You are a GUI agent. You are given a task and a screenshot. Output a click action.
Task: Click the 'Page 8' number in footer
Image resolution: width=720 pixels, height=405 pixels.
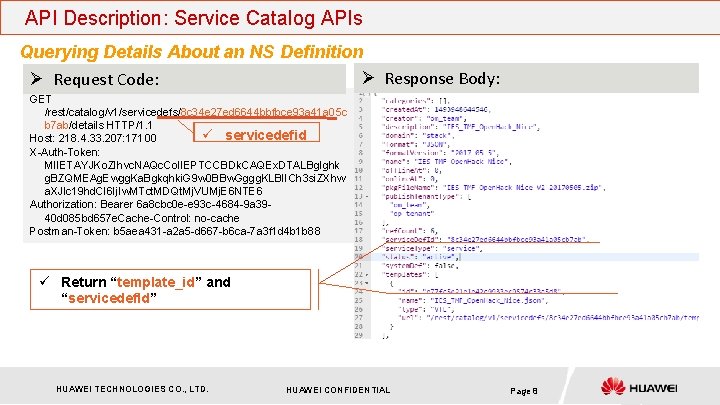(523, 391)
